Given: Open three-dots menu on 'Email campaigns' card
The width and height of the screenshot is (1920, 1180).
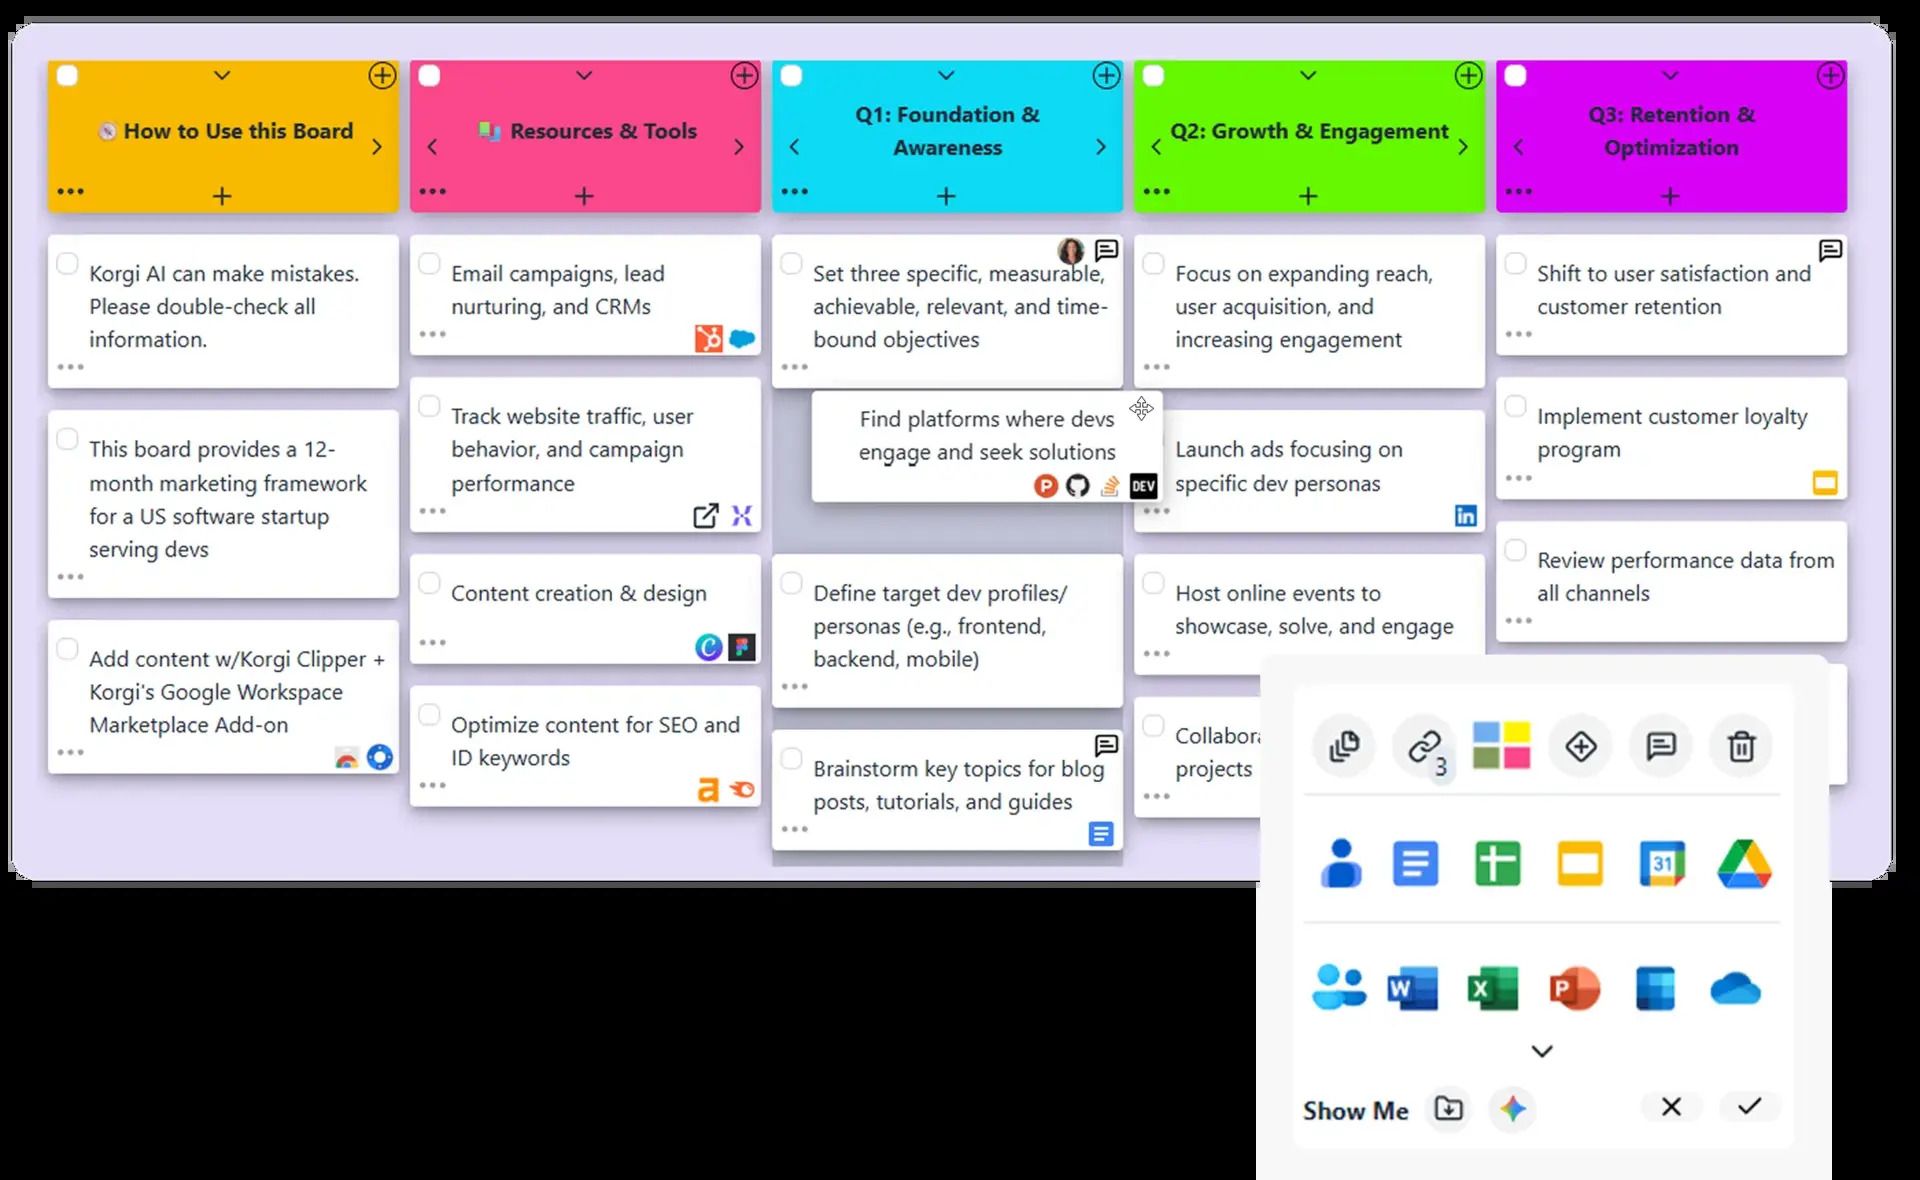Looking at the screenshot, I should click(x=432, y=334).
